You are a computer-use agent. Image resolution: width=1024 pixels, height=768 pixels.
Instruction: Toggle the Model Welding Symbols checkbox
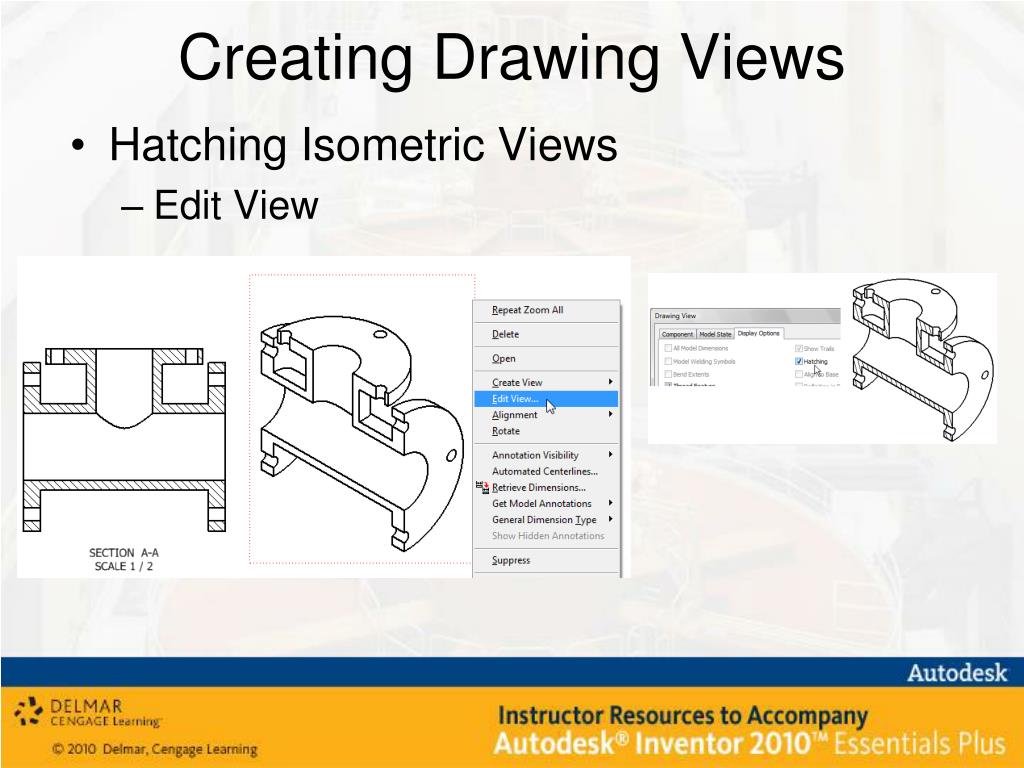pyautogui.click(x=668, y=361)
